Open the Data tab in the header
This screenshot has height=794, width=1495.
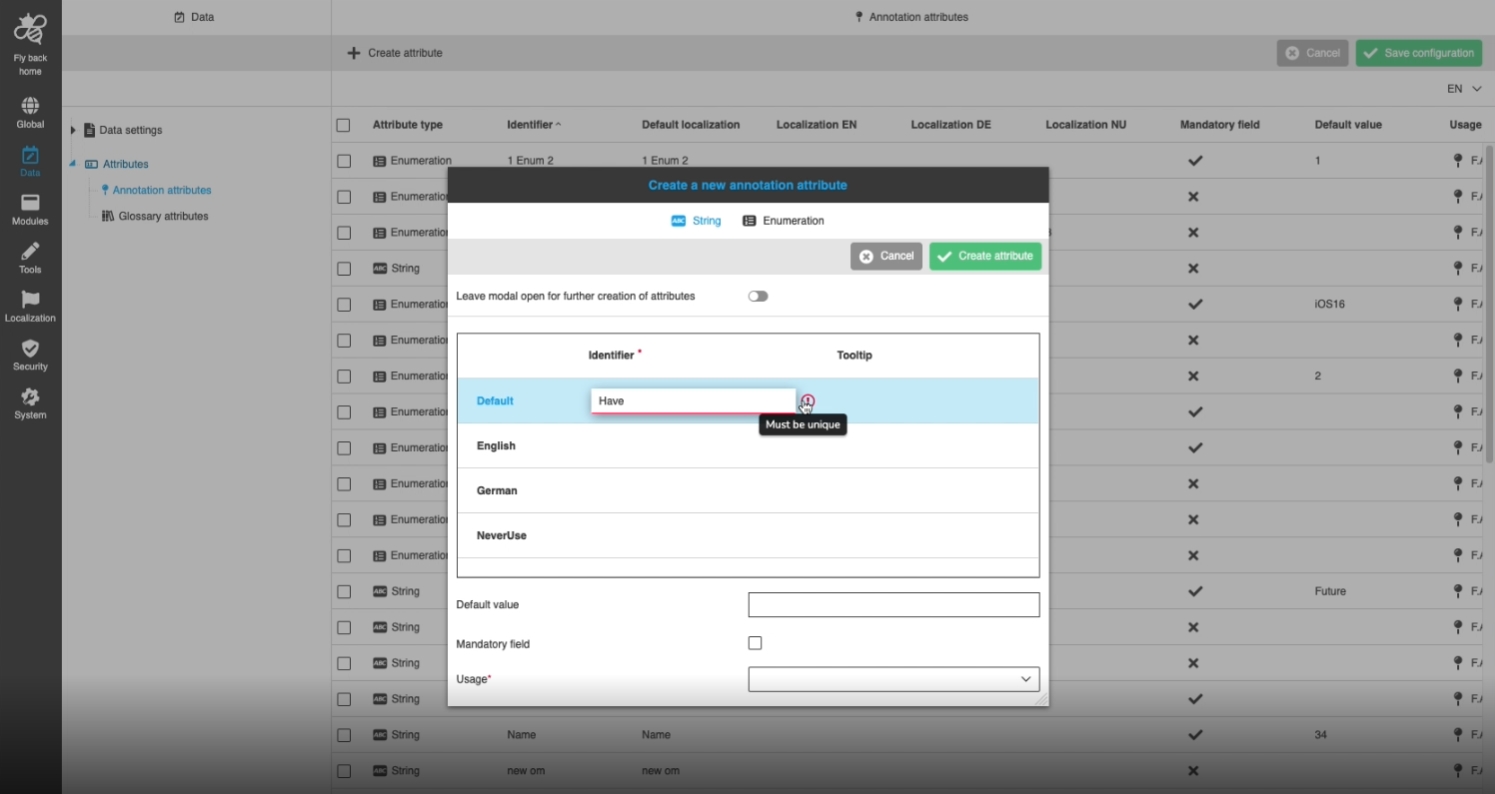click(x=194, y=17)
